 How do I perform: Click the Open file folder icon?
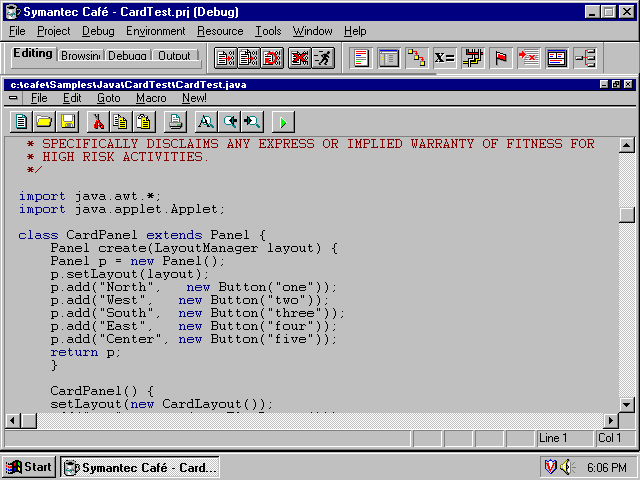44,122
